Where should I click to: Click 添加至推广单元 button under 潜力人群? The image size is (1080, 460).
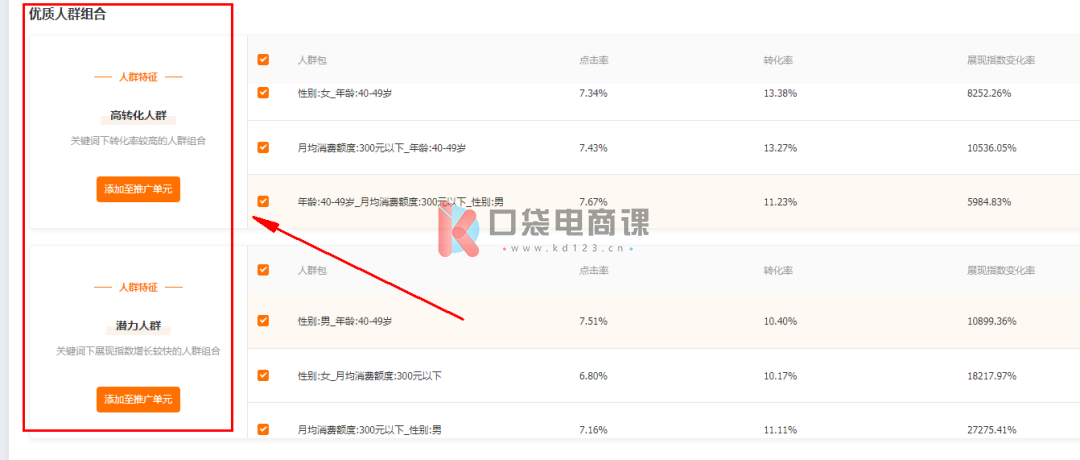point(138,399)
